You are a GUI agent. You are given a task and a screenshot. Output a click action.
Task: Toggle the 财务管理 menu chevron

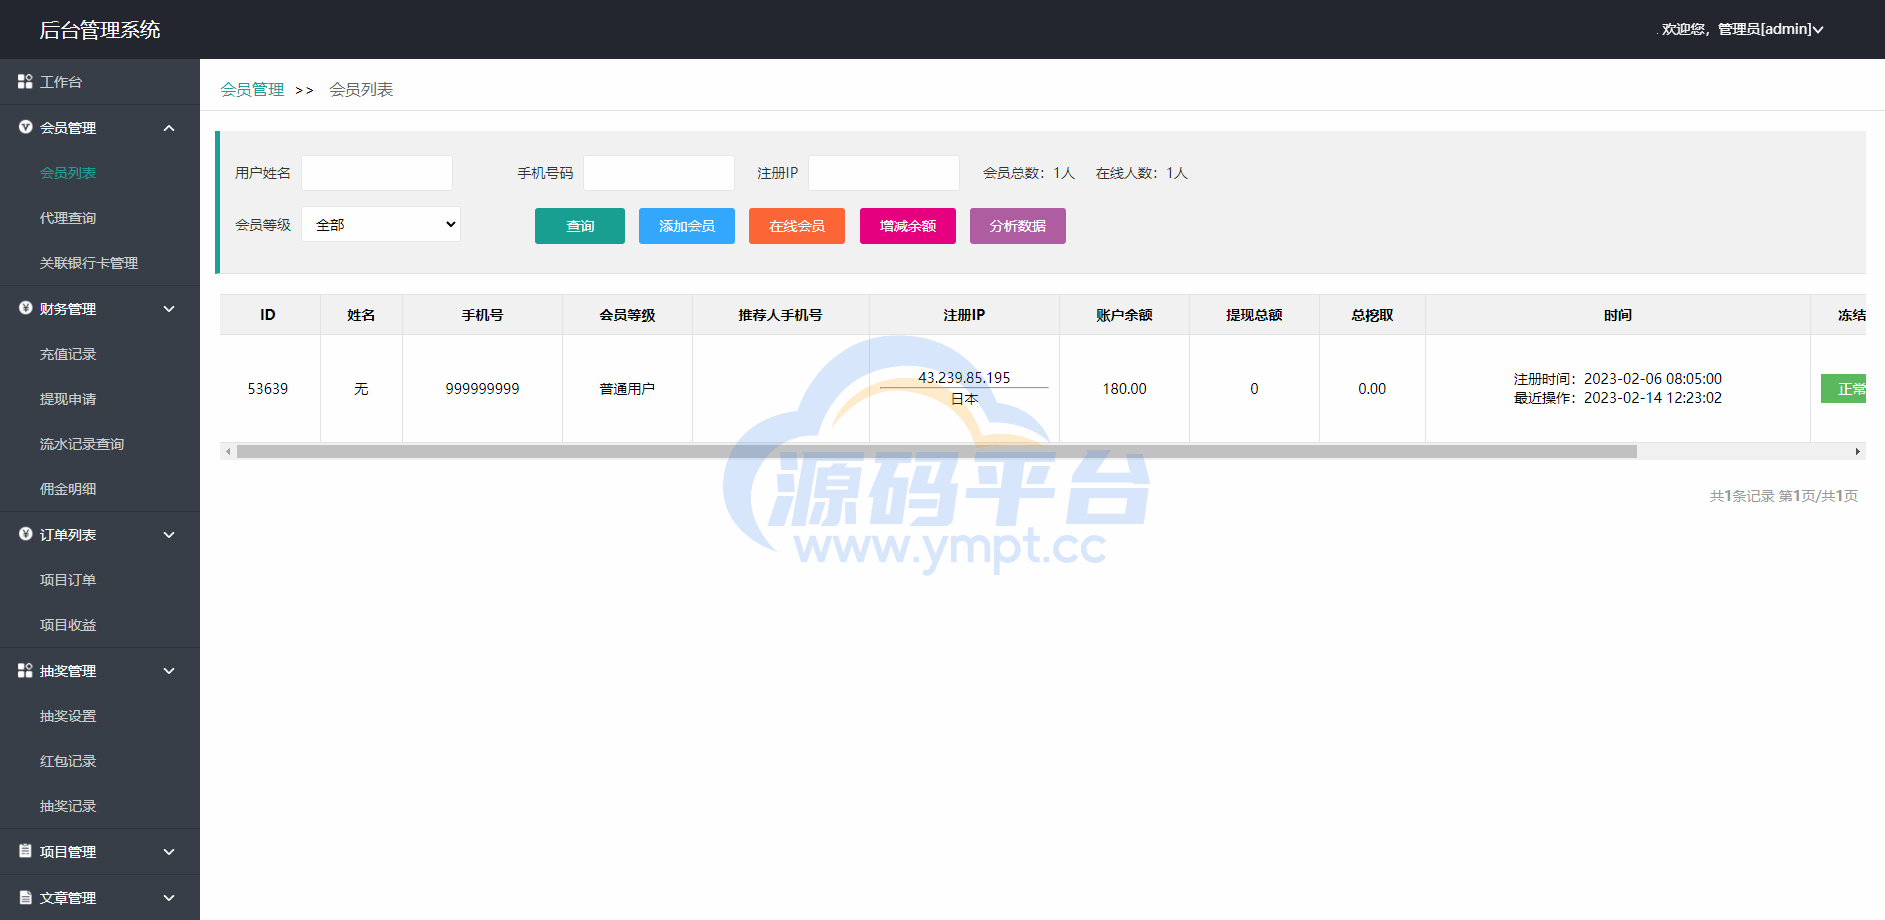click(x=169, y=309)
